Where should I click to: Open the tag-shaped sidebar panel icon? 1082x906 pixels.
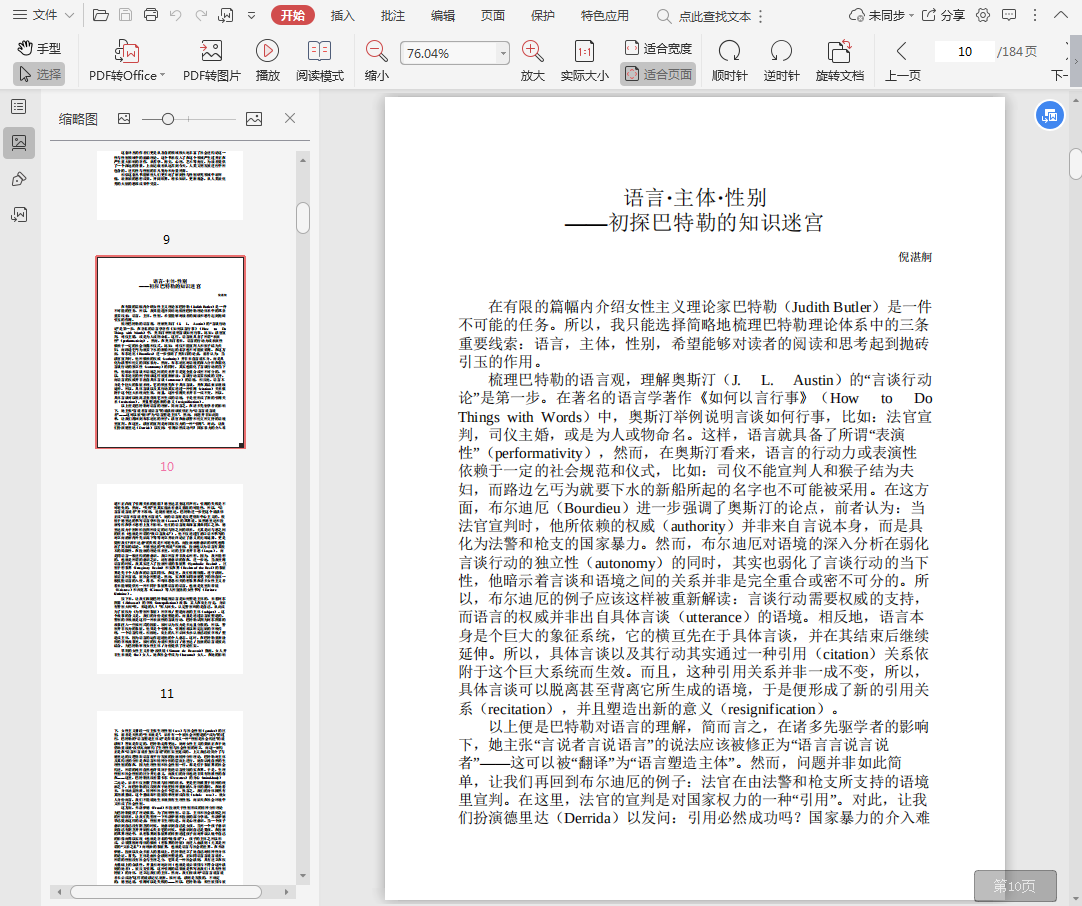point(19,179)
